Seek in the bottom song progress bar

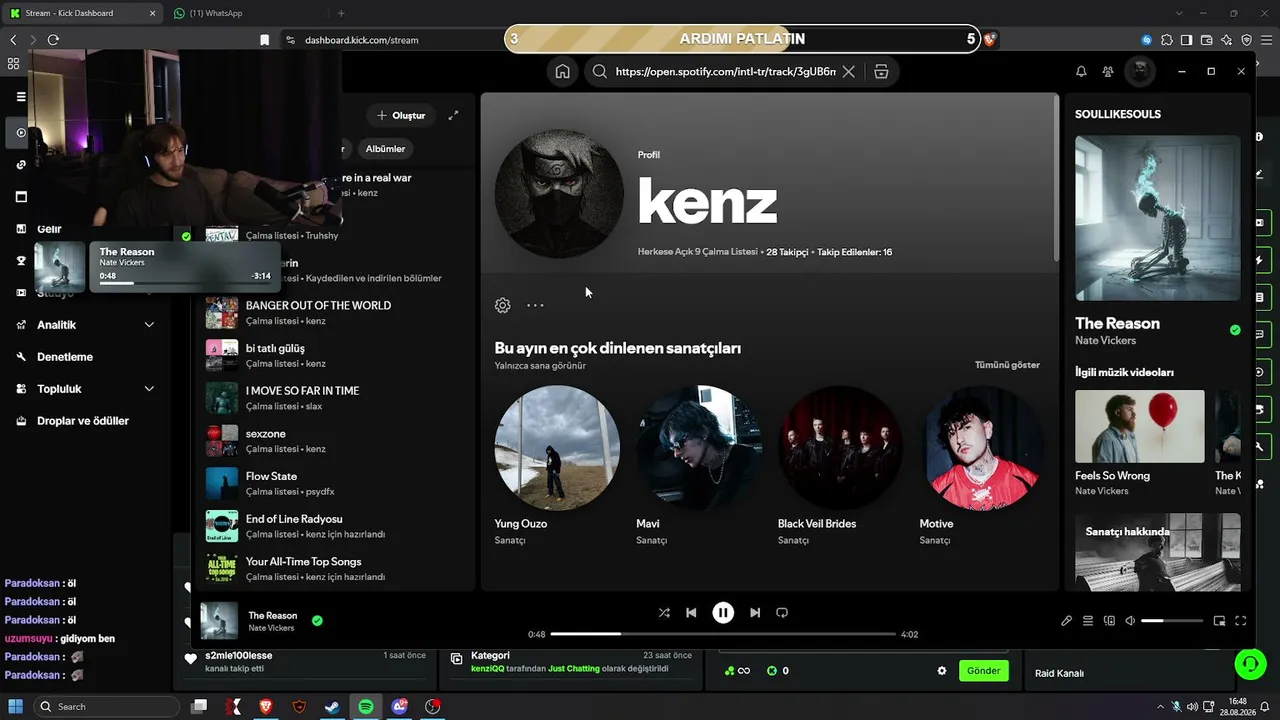pos(723,634)
